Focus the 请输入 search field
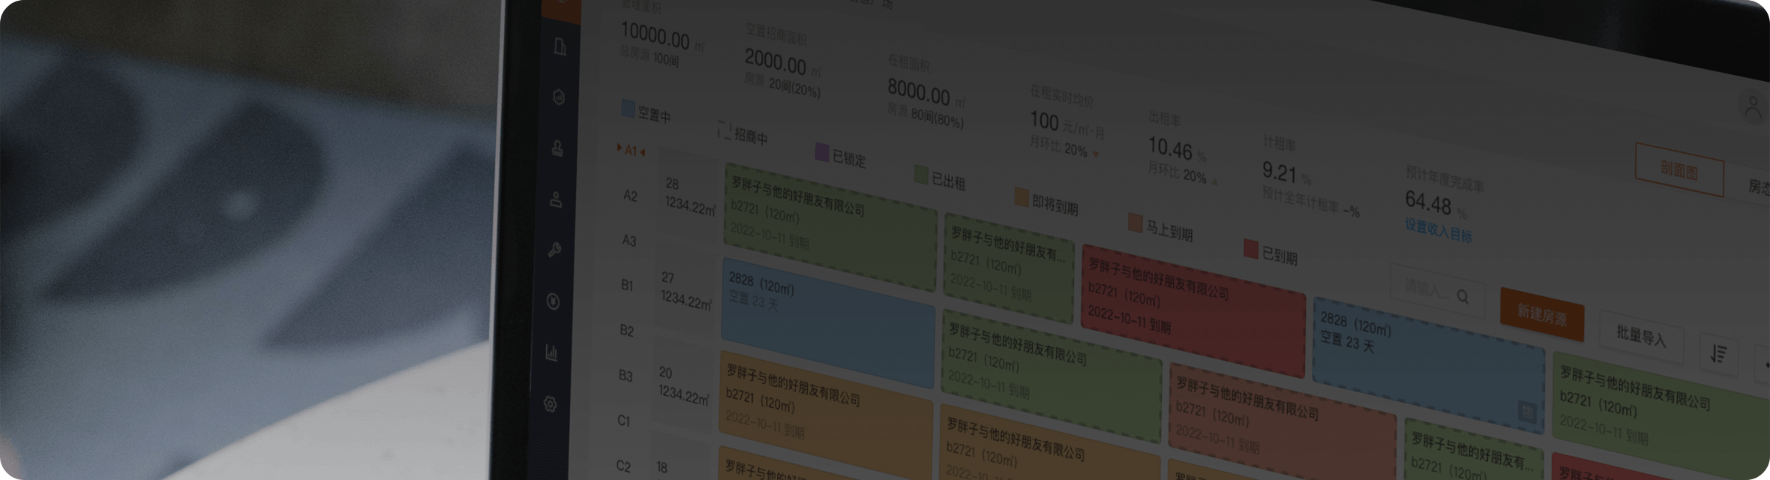This screenshot has height=480, width=1770. [x=1437, y=291]
